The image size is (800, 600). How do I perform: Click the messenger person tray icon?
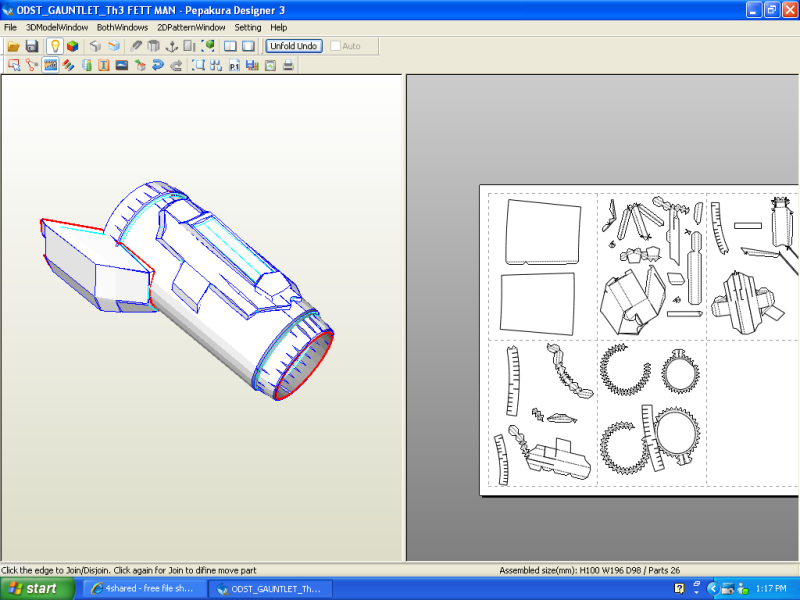coord(743,589)
